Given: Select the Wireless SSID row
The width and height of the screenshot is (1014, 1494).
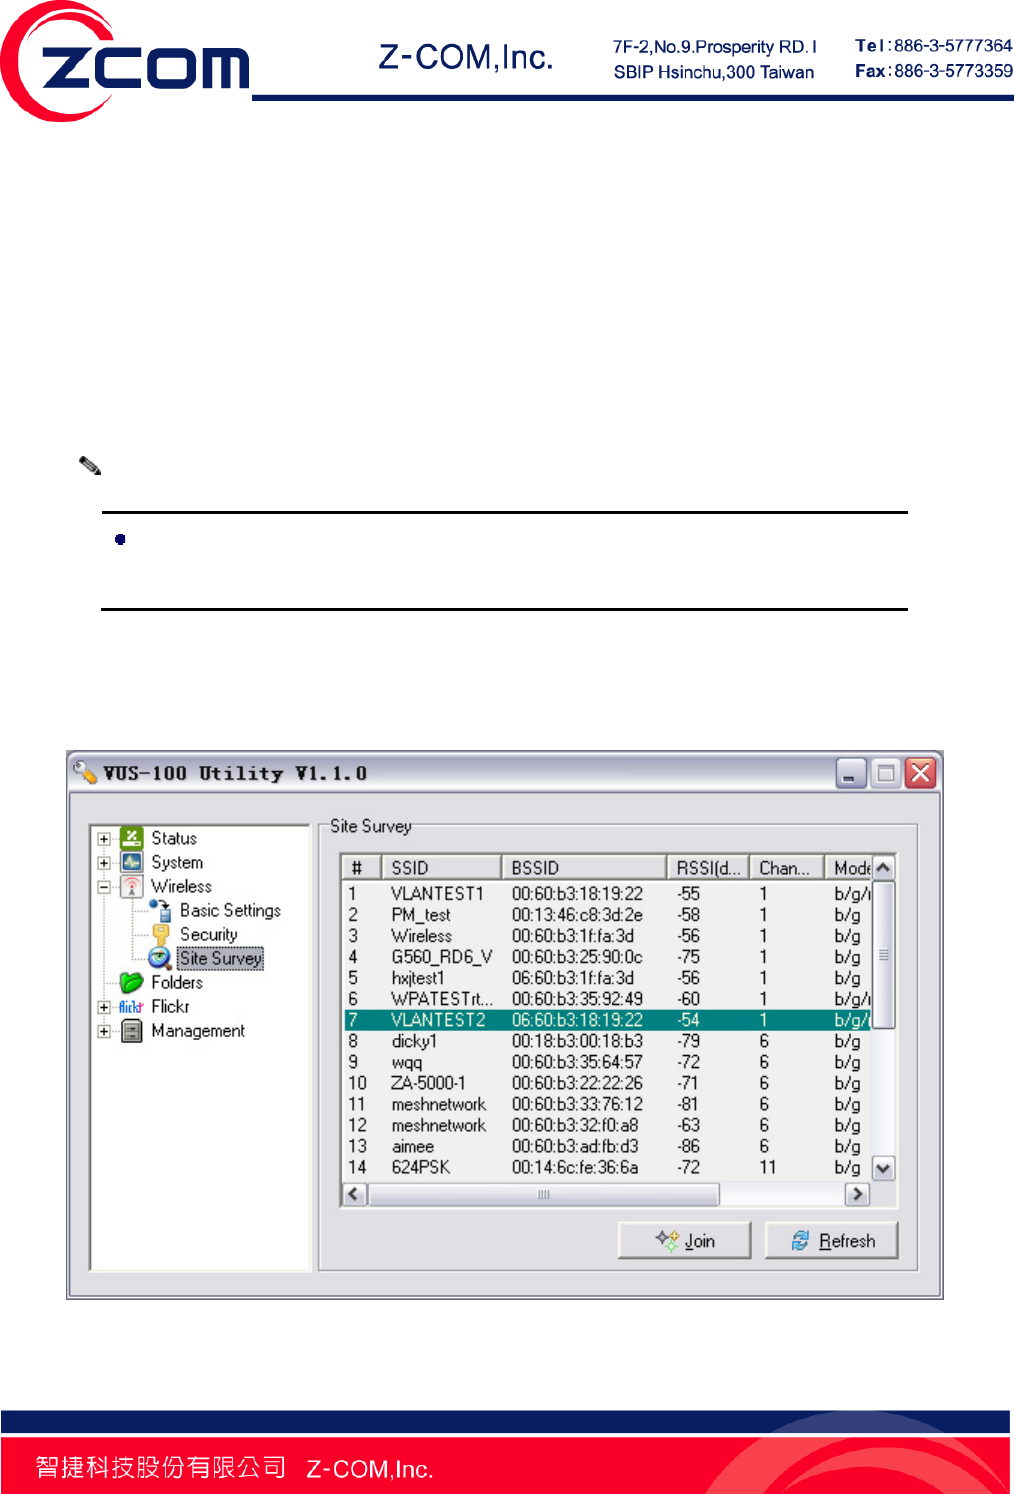Looking at the screenshot, I should click(x=607, y=935).
